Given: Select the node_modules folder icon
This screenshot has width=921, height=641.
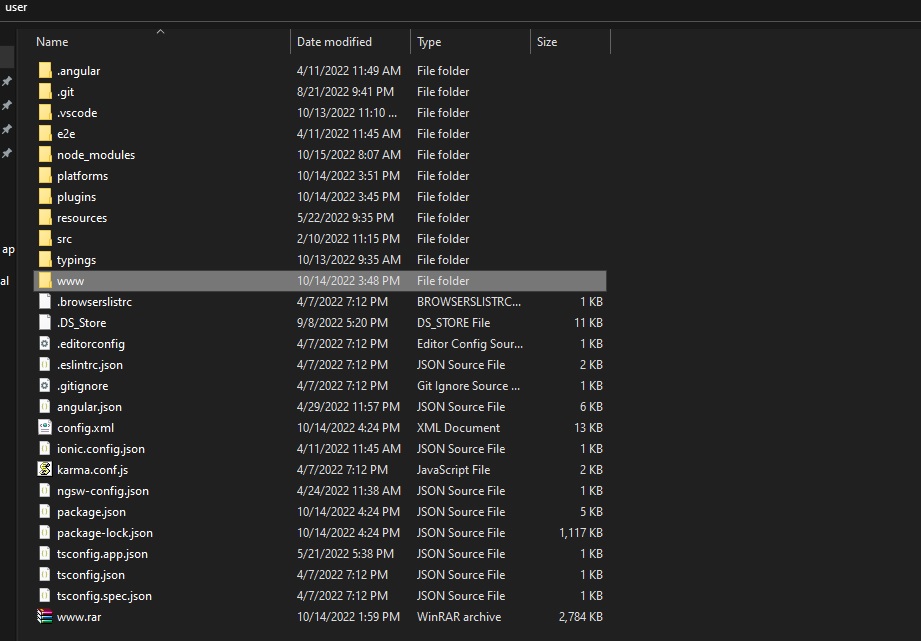Looking at the screenshot, I should tap(45, 155).
